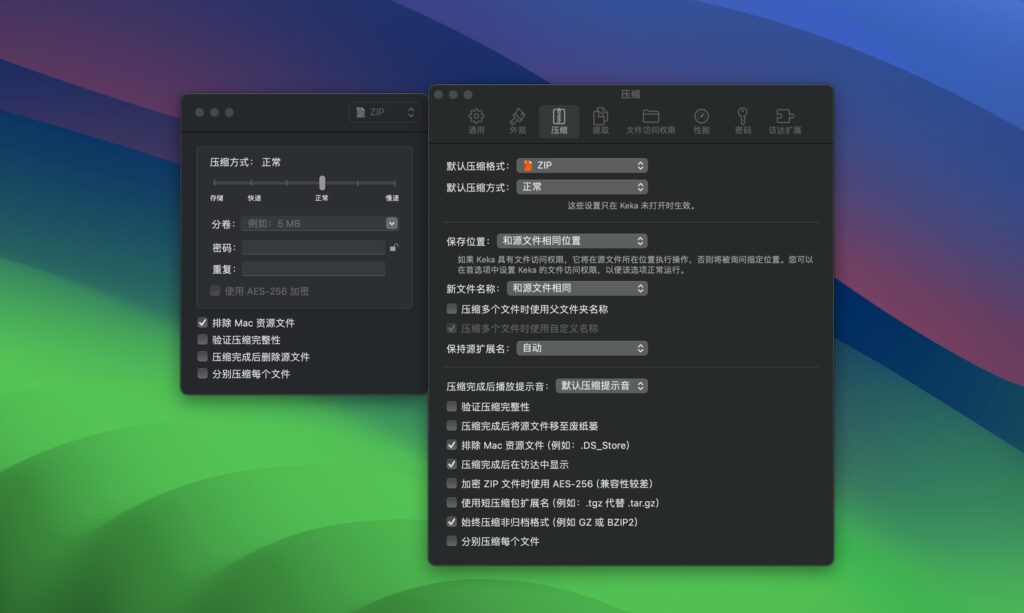Screen dimensions: 1024x613
Task: Open the 默认压缩方式 selector showing 正常
Action: pos(581,186)
